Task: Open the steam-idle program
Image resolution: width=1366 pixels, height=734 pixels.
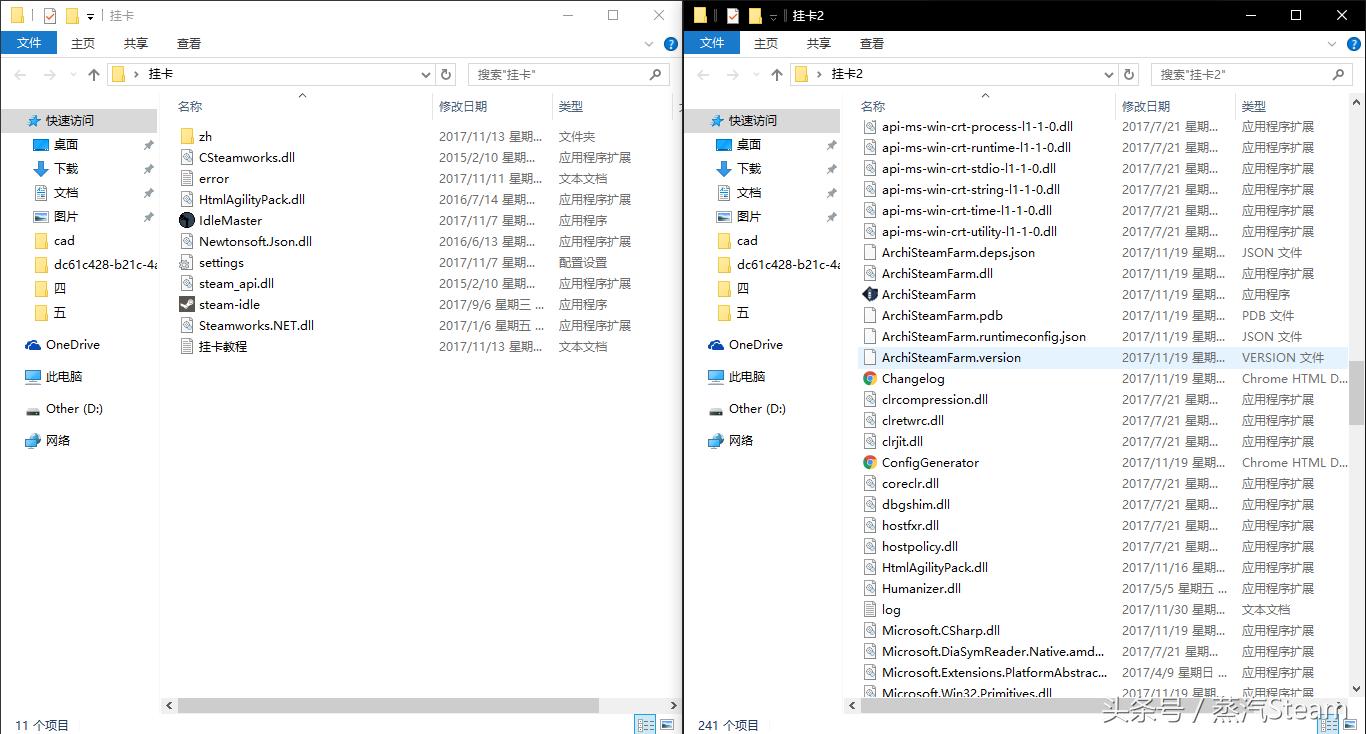Action: click(226, 304)
